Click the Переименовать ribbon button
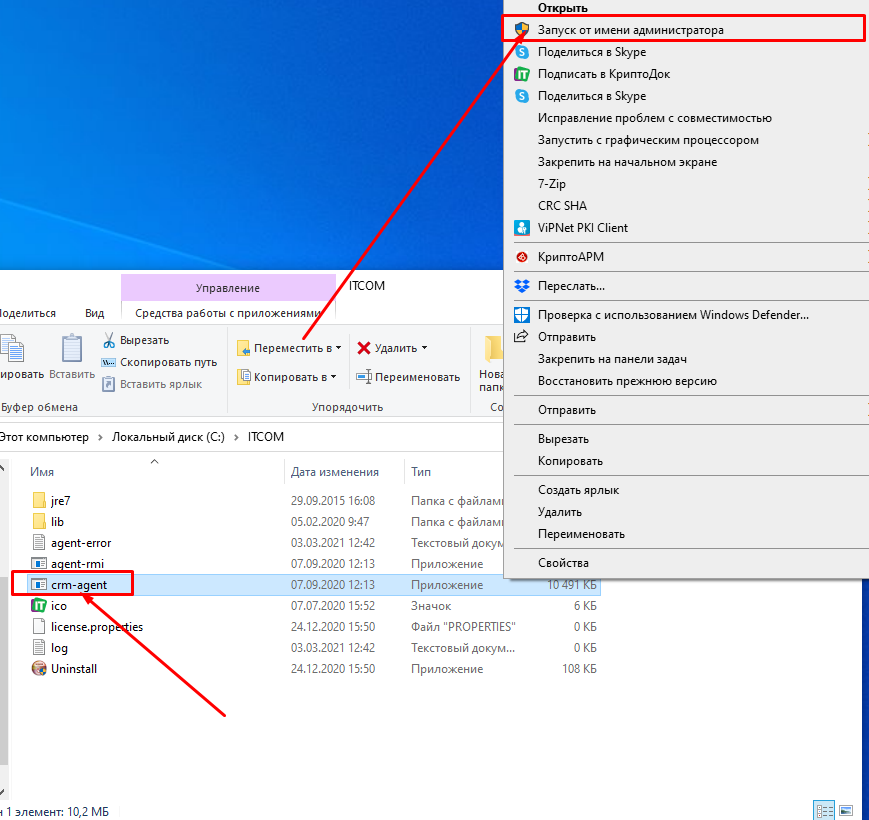The height and width of the screenshot is (820, 869). coord(408,377)
